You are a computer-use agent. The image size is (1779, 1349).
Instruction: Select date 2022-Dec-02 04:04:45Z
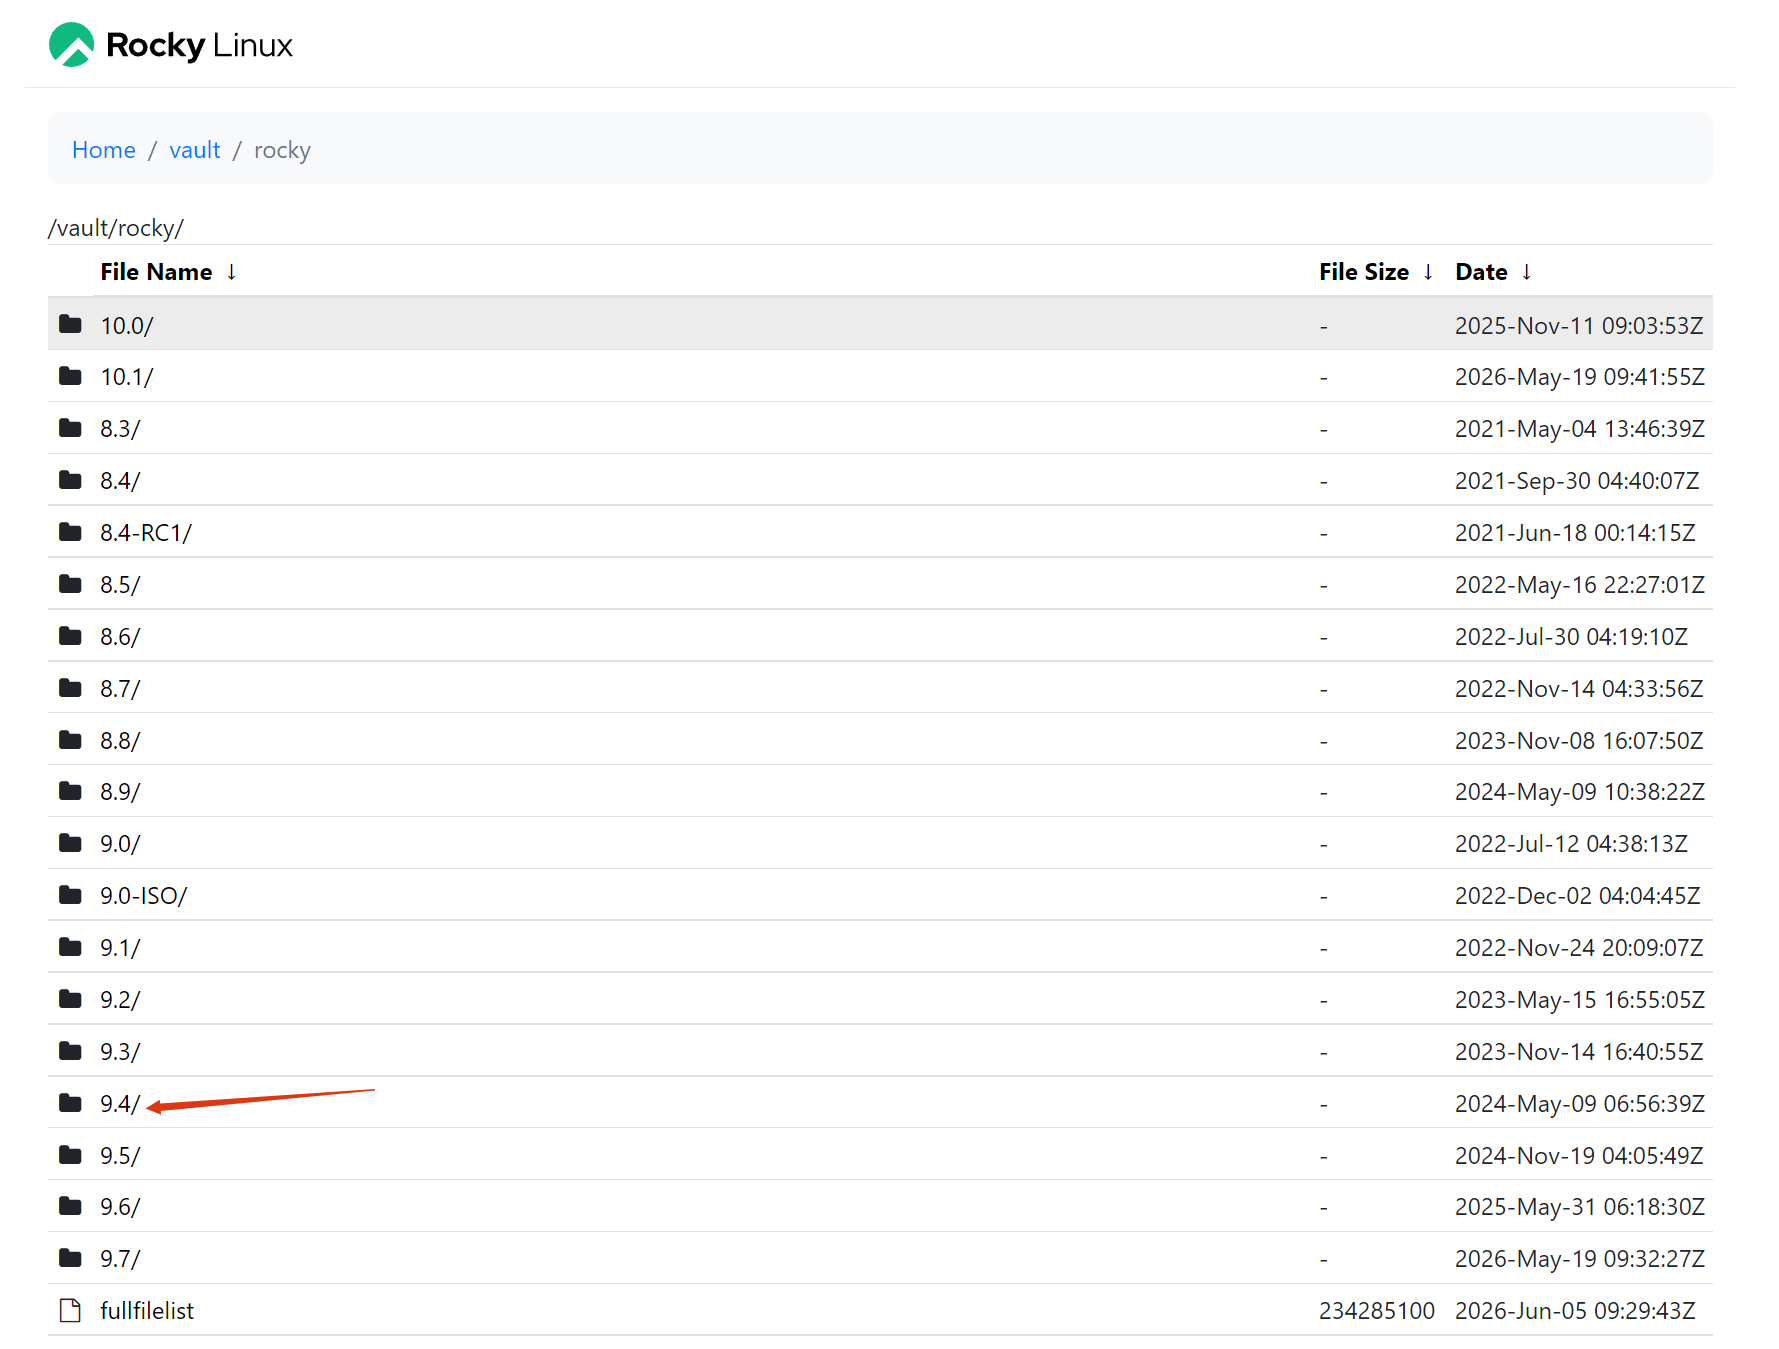[1578, 896]
